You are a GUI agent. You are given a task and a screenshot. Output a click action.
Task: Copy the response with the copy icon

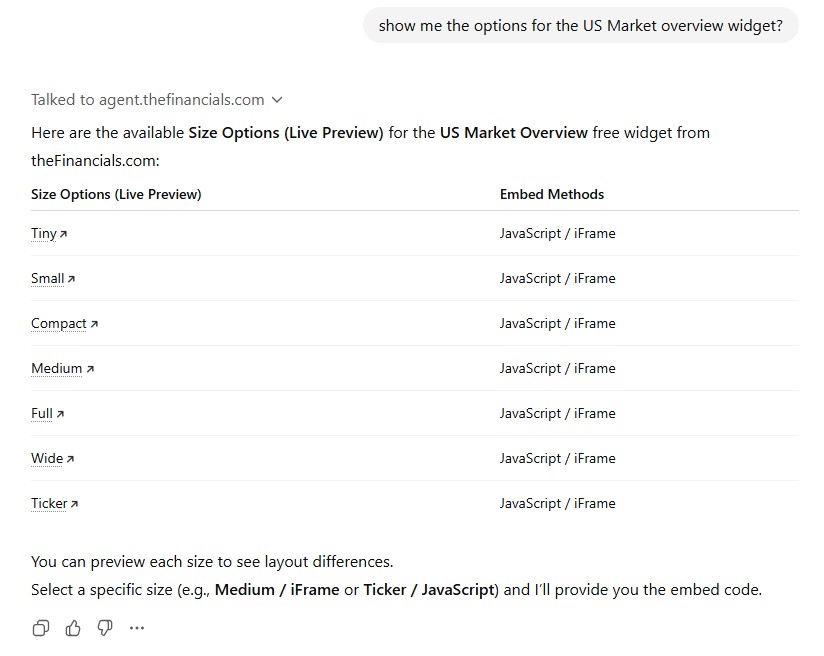[41, 628]
